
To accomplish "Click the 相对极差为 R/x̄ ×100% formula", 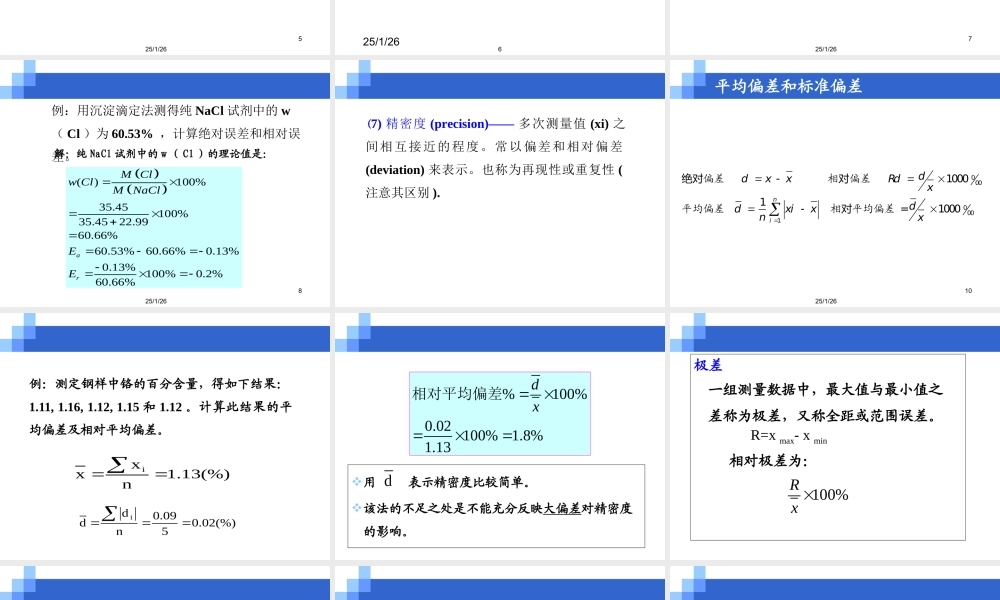I will (x=817, y=495).
